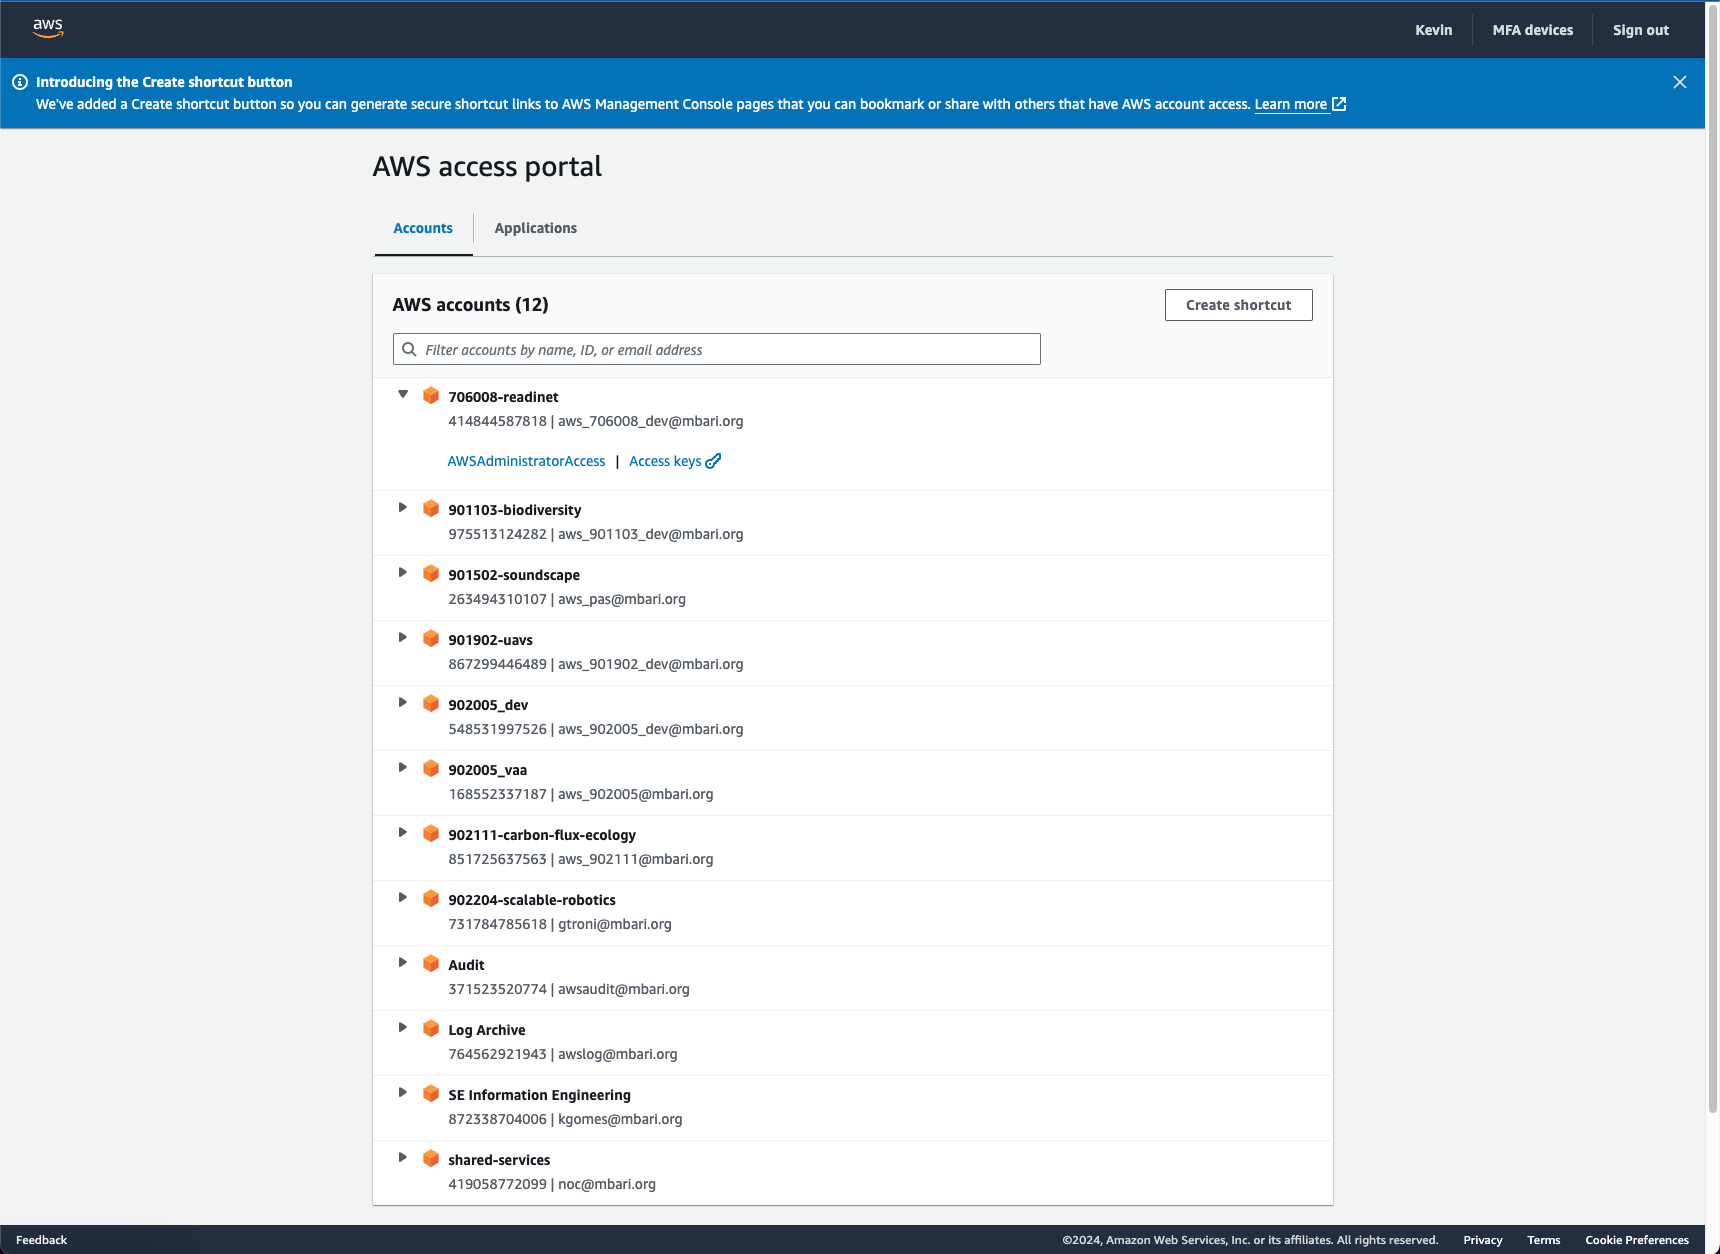Click the cube icon for 902111-carbon-flux-ecology
1720x1254 pixels.
431,833
